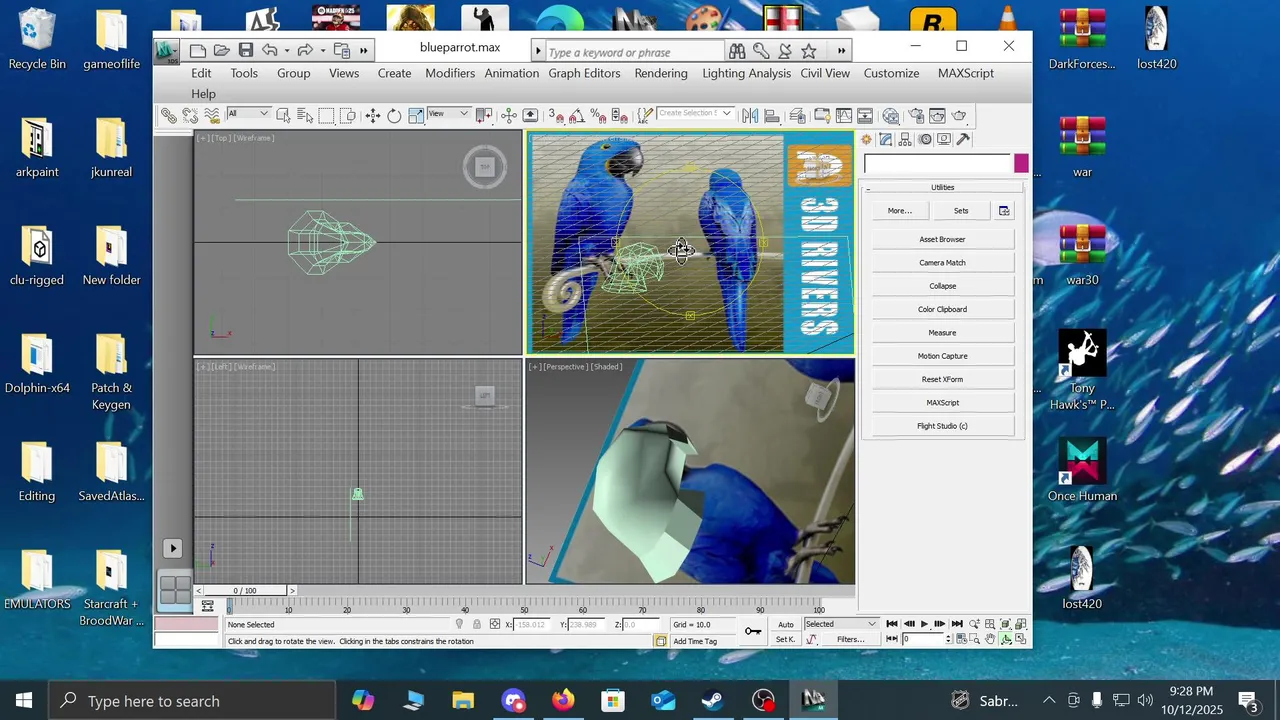This screenshot has height=720, width=1280.
Task: Open Select by Name list tool
Action: tap(305, 115)
